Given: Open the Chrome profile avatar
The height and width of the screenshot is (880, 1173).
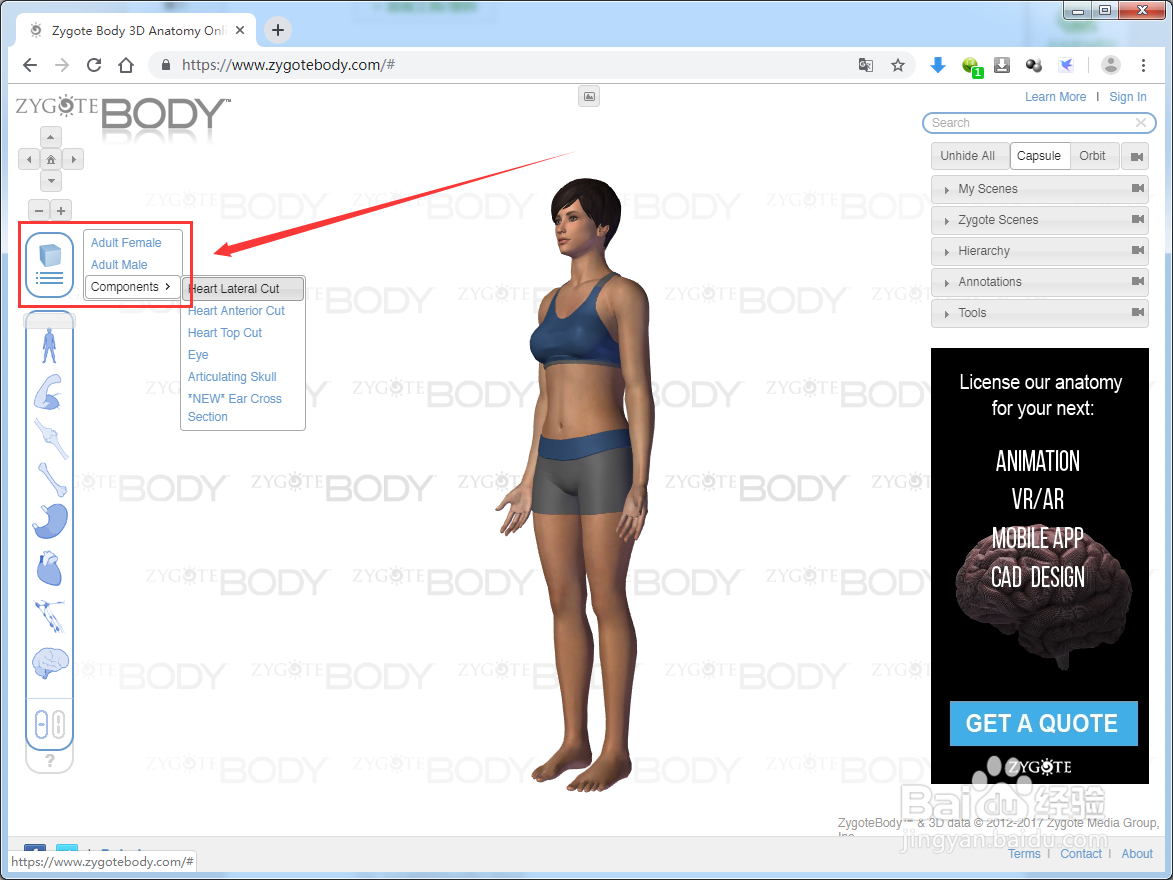Looking at the screenshot, I should click(x=1111, y=65).
